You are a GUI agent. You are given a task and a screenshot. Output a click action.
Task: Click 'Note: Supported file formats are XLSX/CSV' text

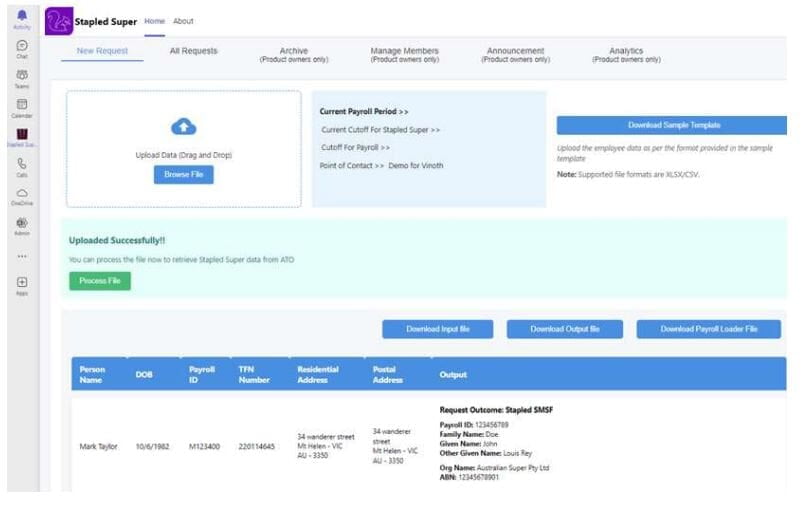628,175
